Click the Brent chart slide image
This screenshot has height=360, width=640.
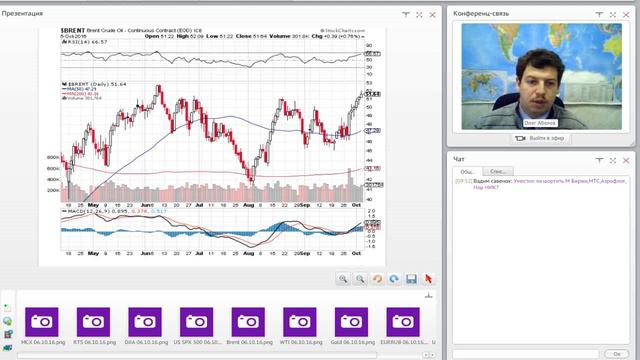point(212,146)
